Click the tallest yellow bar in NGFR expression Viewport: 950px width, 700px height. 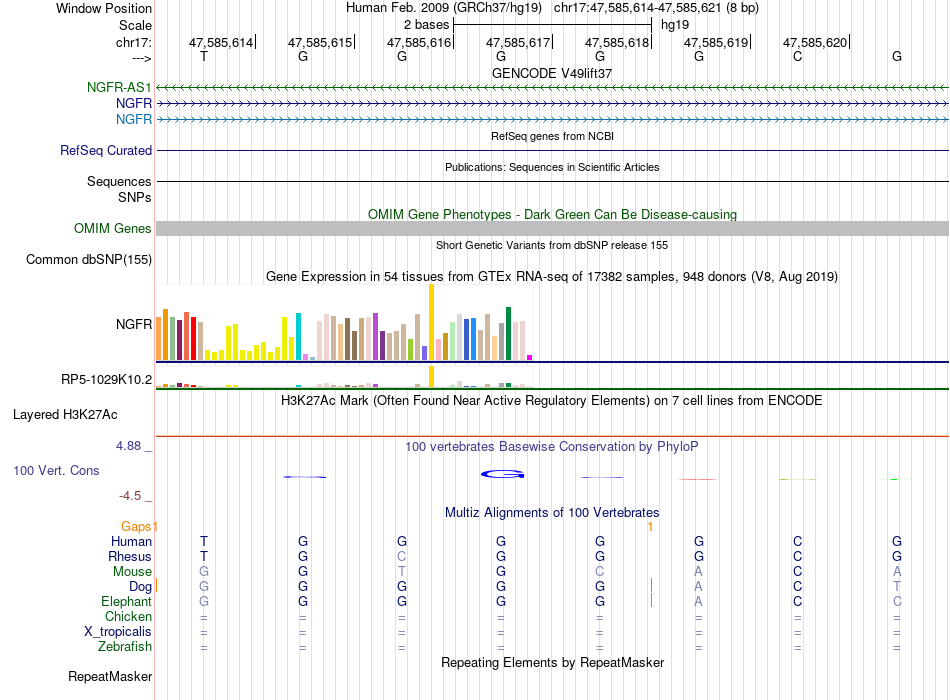click(431, 322)
